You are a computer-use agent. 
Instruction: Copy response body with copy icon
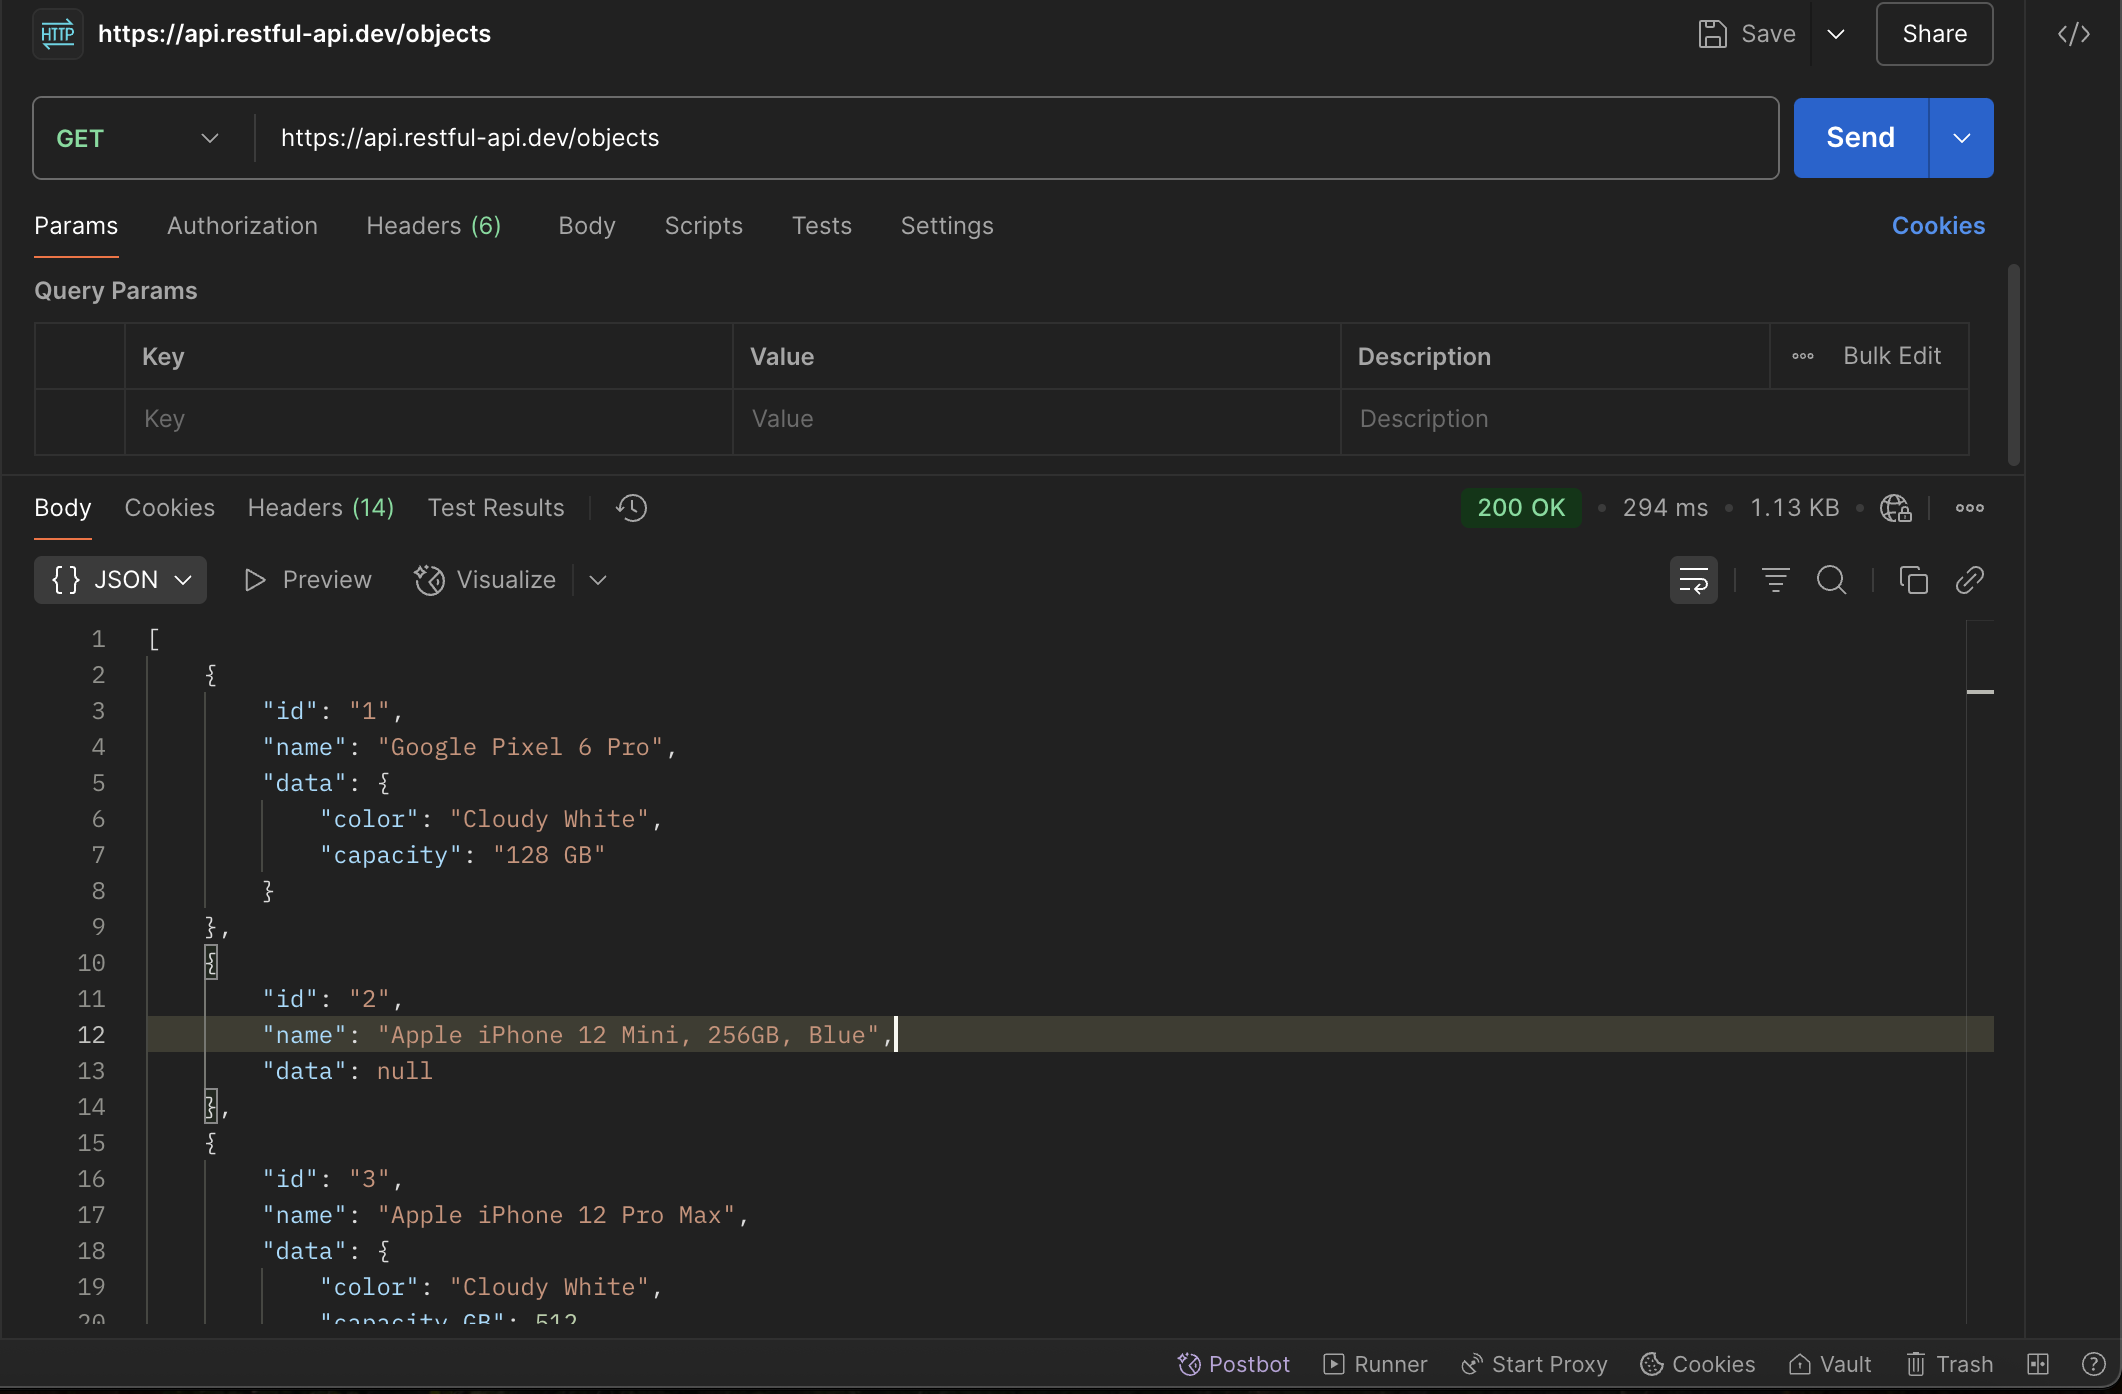click(x=1913, y=580)
